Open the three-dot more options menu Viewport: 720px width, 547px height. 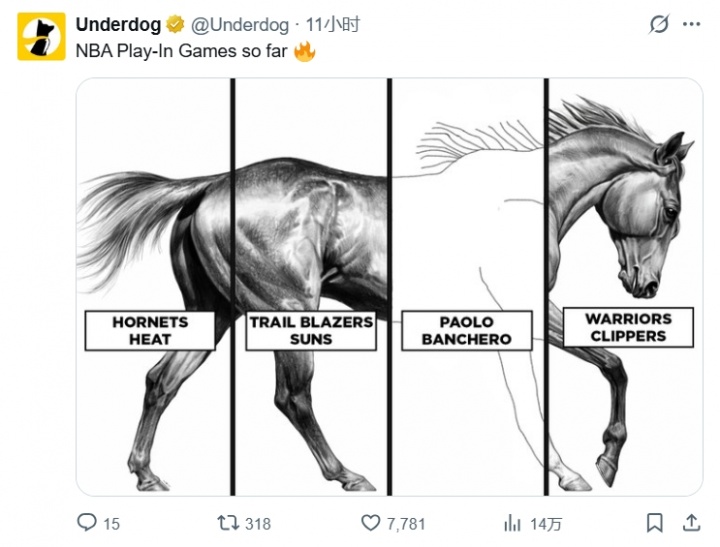[691, 25]
